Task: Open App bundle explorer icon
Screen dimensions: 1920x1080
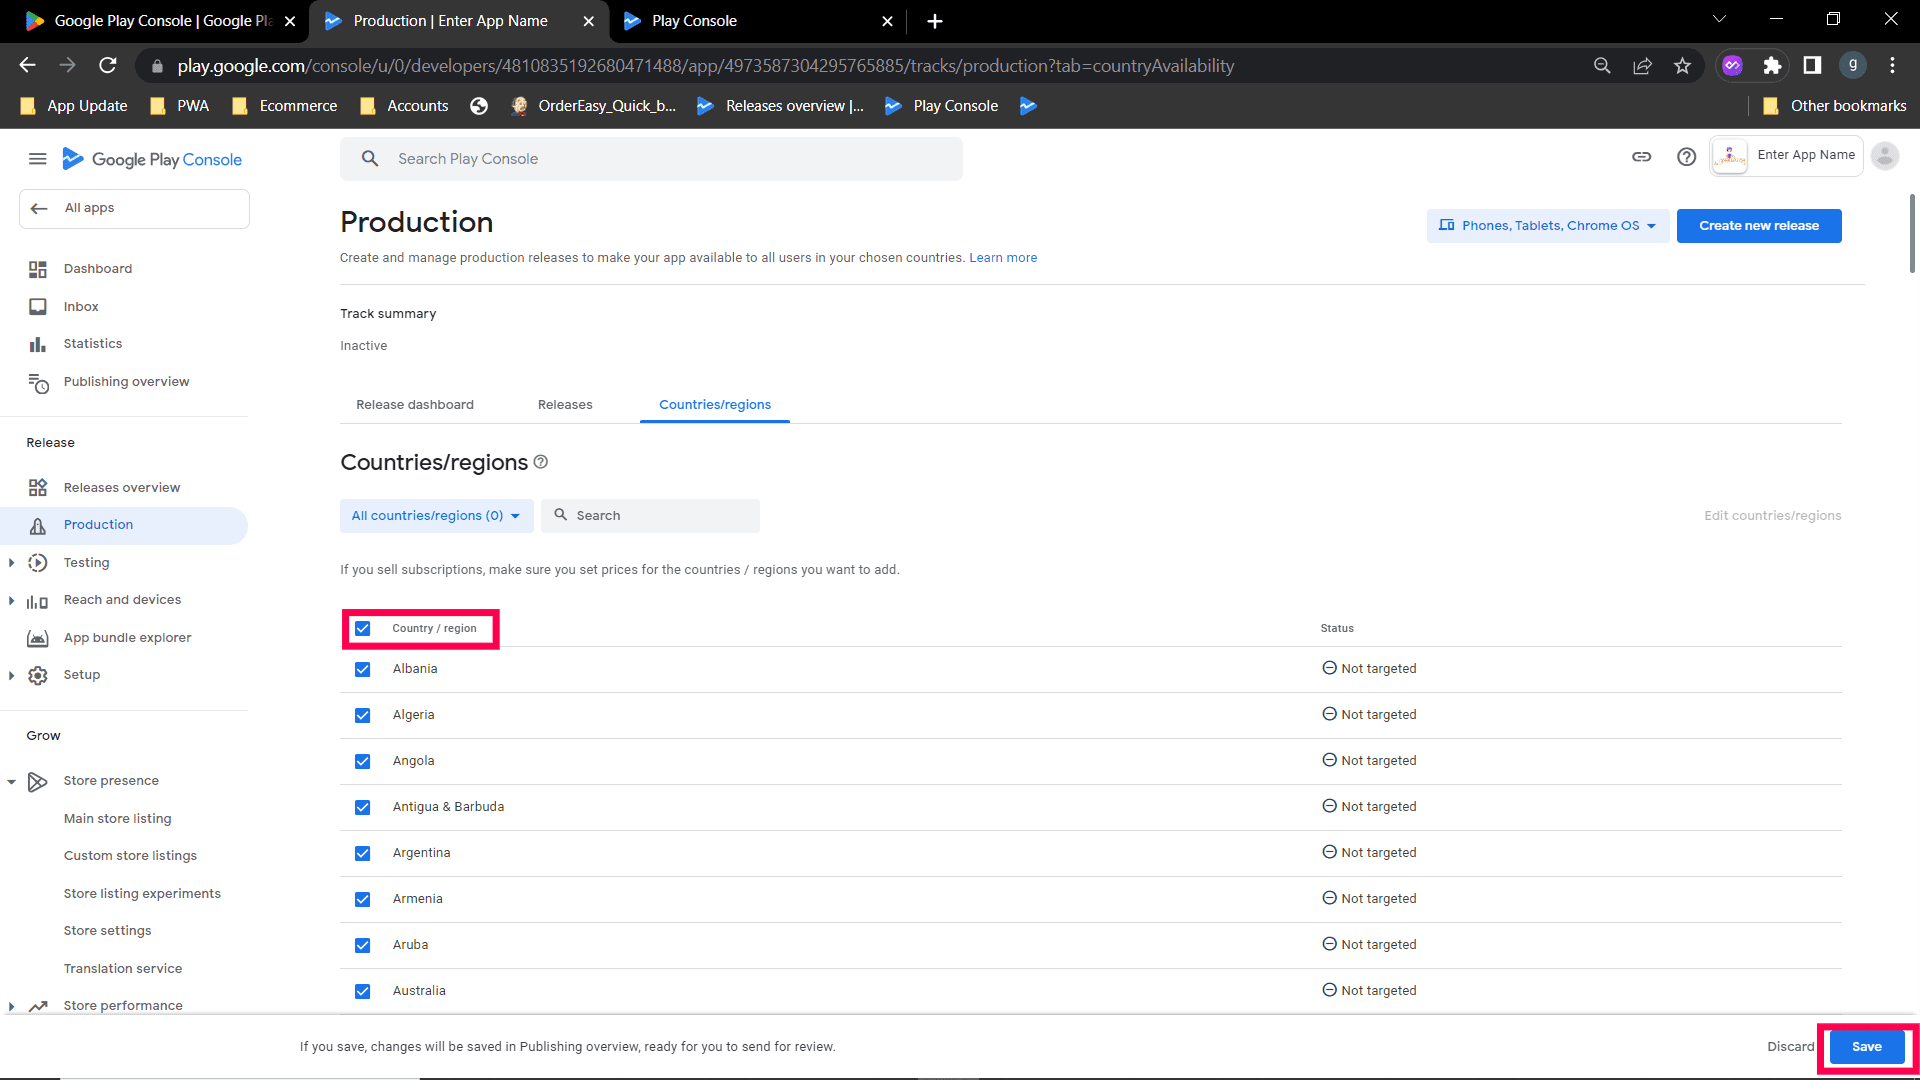Action: click(x=38, y=638)
